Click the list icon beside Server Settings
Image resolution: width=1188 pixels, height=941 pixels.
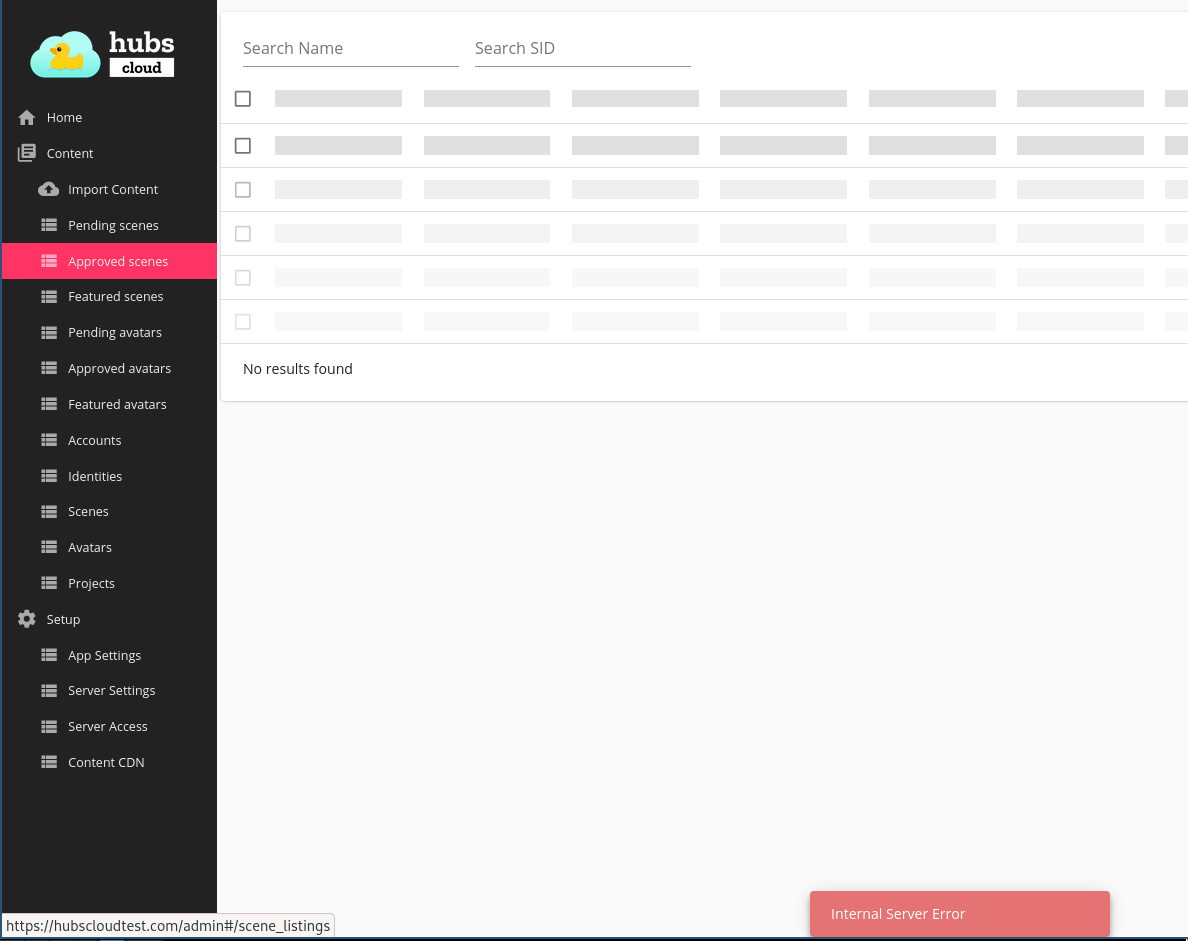pyautogui.click(x=49, y=690)
